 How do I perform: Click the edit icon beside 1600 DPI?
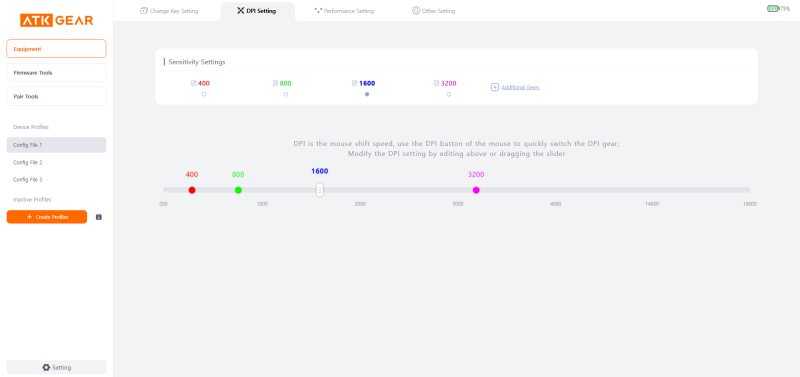(x=355, y=83)
